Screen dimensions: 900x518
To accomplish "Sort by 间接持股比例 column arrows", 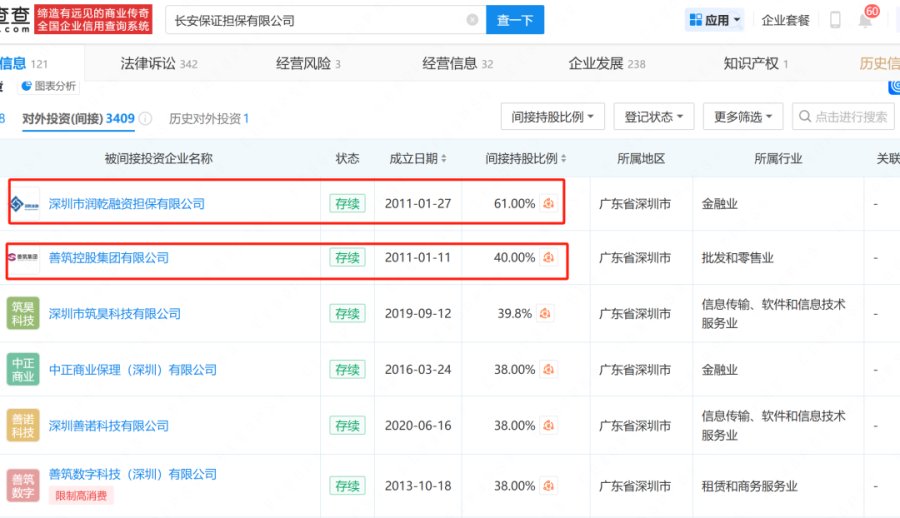I will point(563,159).
